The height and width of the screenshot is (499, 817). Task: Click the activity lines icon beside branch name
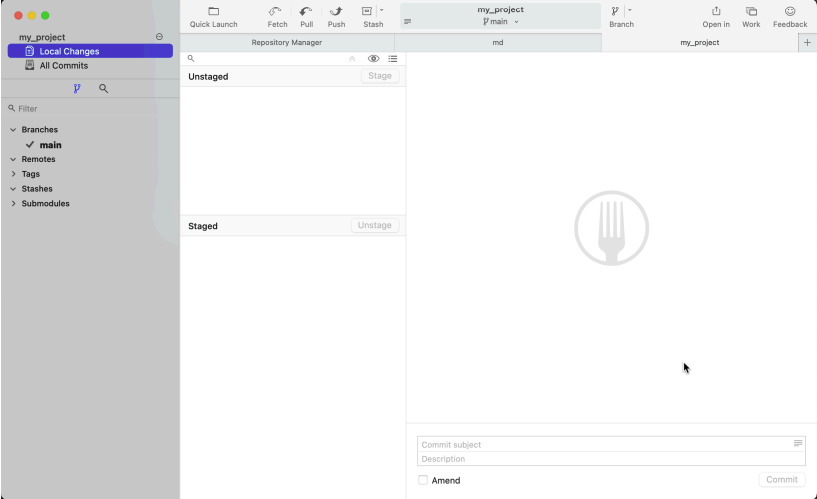pos(407,22)
